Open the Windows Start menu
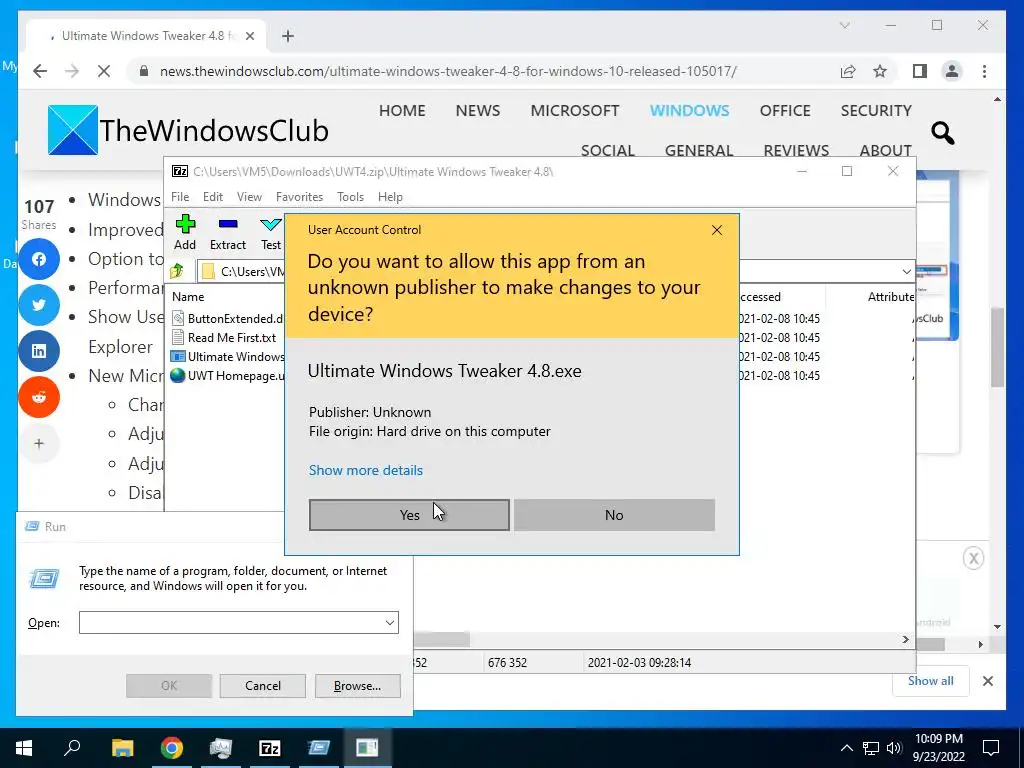Viewport: 1024px width, 768px height. tap(24, 748)
